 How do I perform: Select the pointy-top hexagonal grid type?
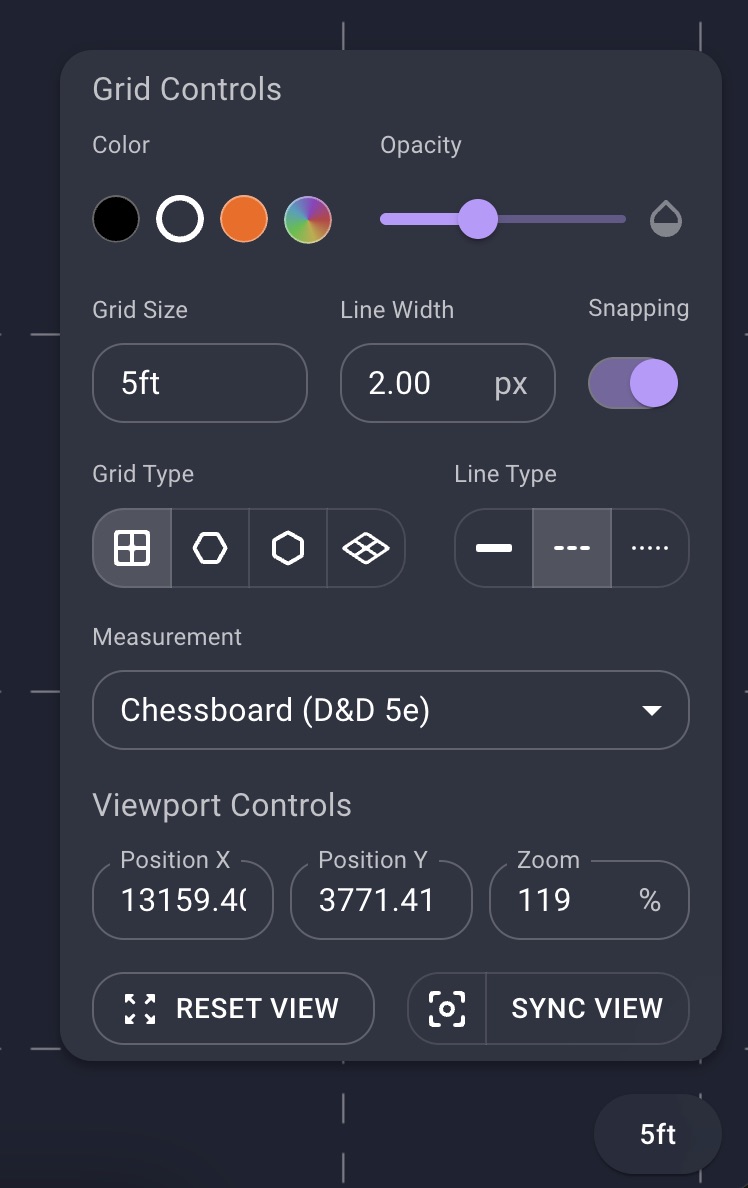287,548
